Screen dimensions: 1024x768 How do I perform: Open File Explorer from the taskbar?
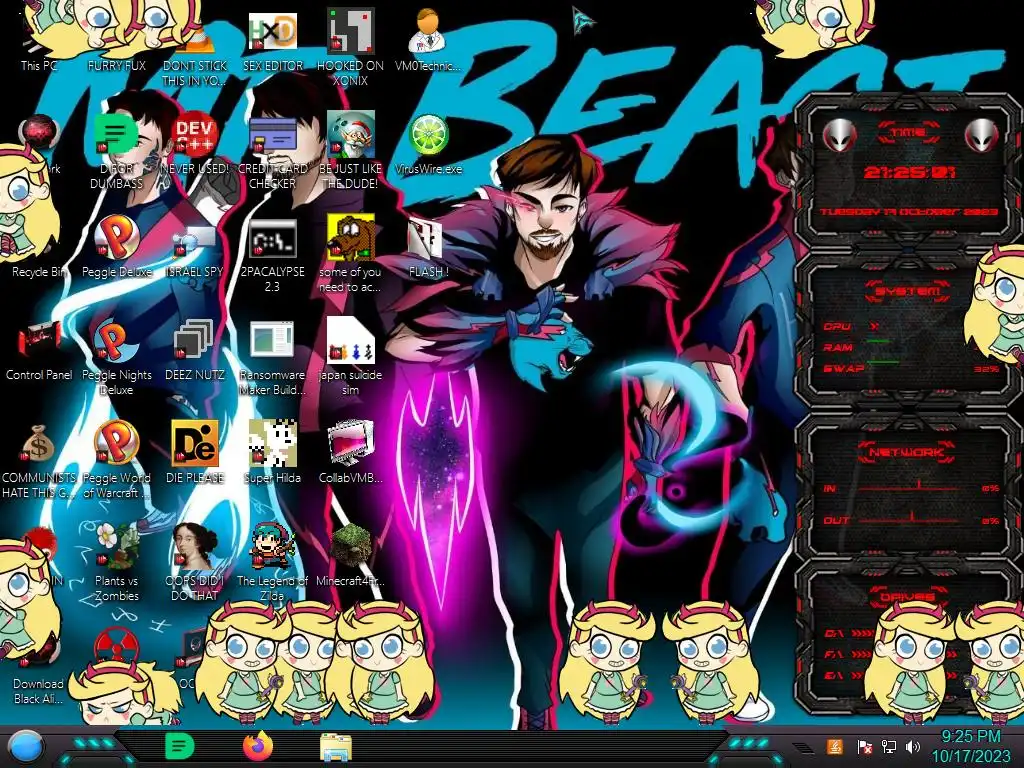336,747
